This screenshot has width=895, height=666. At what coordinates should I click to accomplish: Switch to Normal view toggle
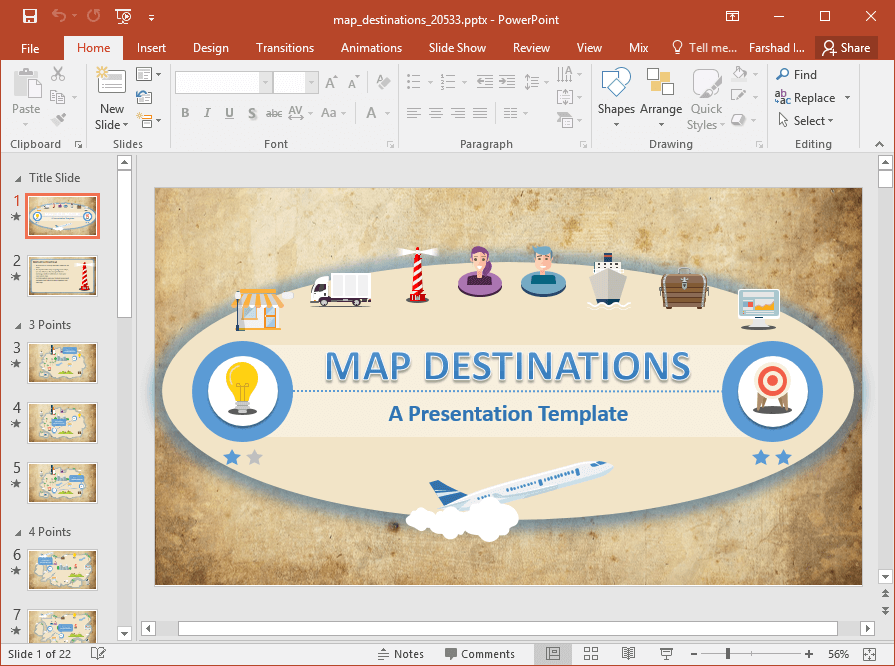click(553, 654)
